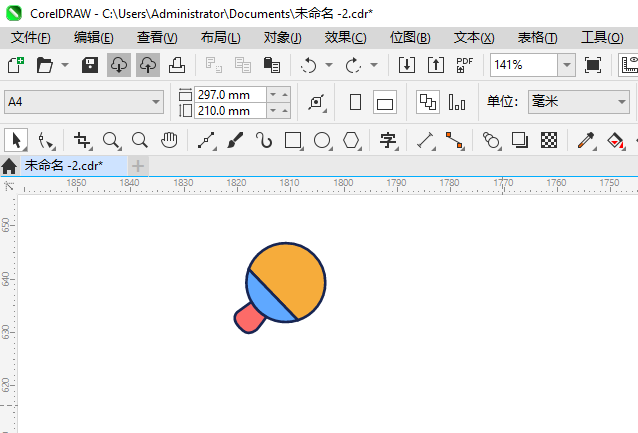Expand the Open recent dropdown arrow
638x433 pixels.
click(x=65, y=65)
